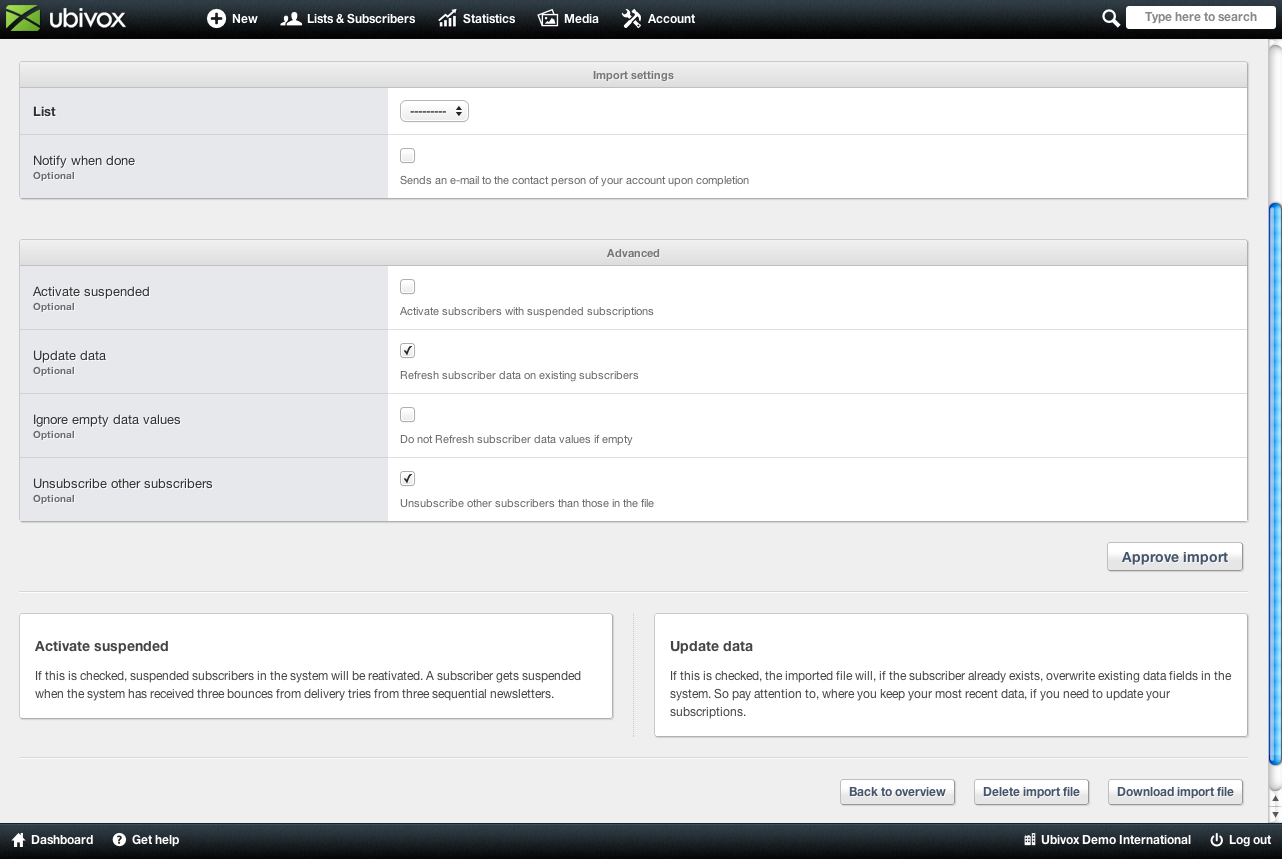1282x859 pixels.
Task: Open the List selection dropdown
Action: [434, 111]
